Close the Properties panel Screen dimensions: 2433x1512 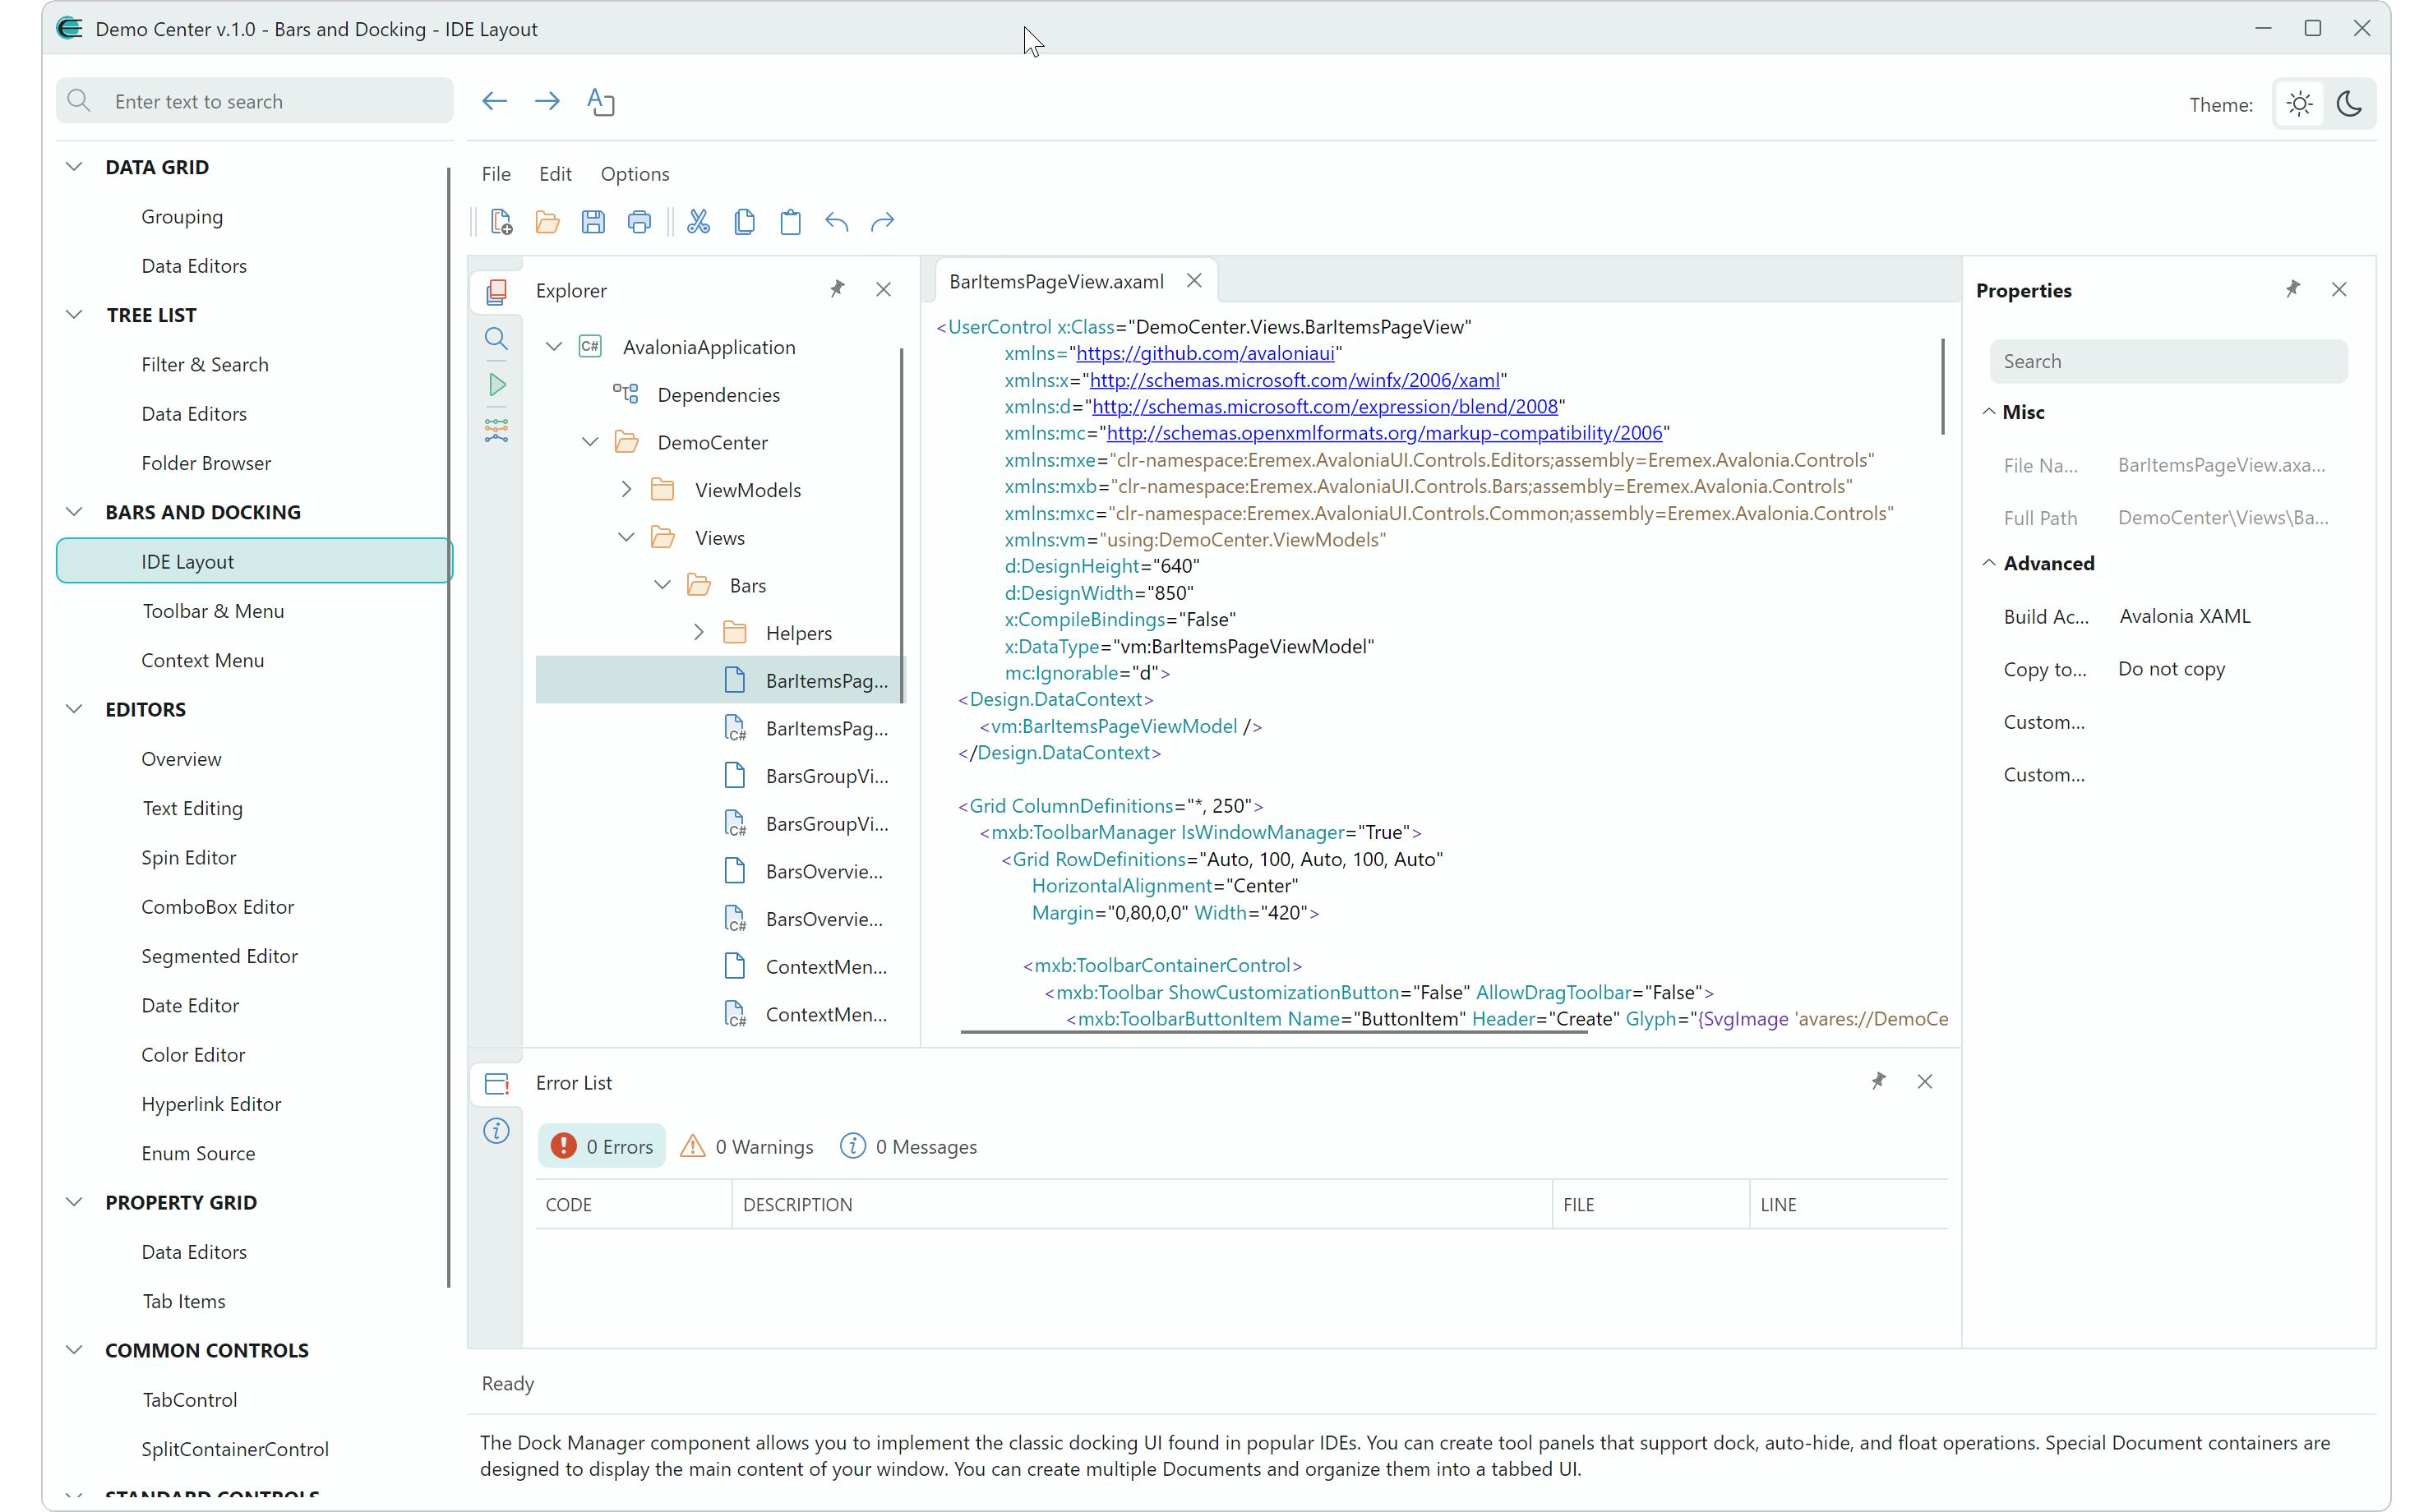click(x=2338, y=289)
